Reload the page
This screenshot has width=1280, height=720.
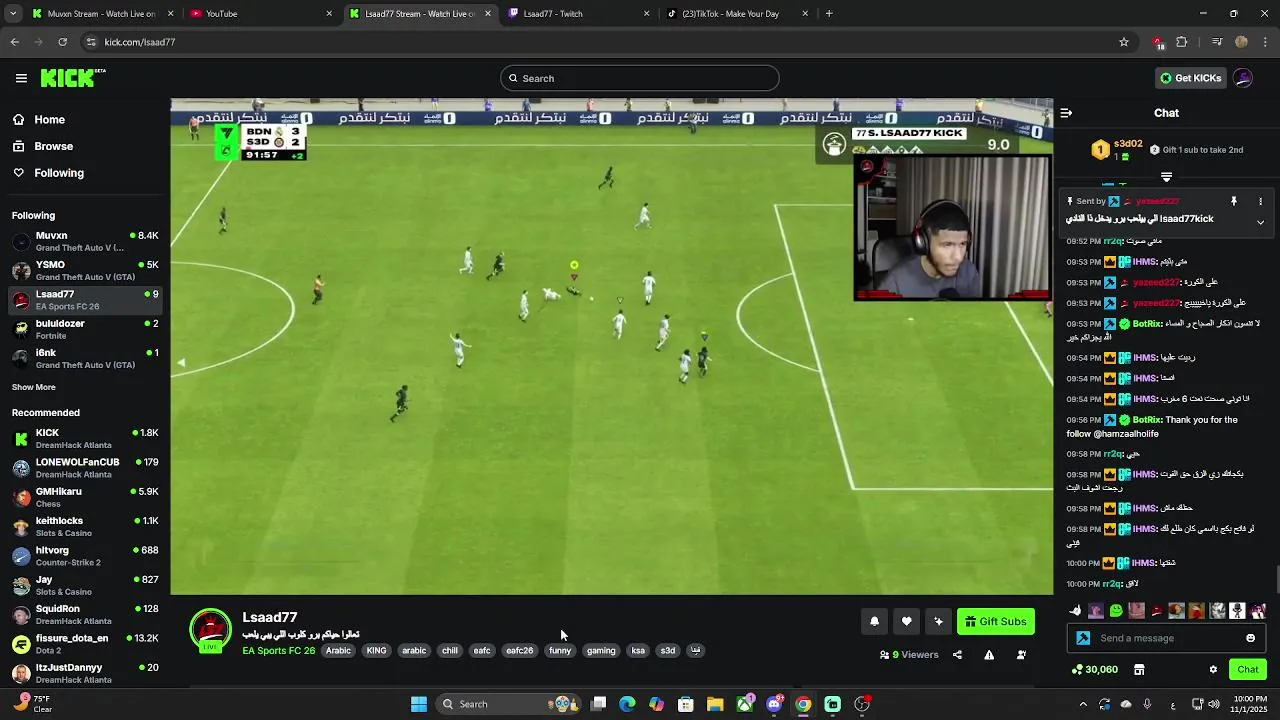(x=62, y=42)
